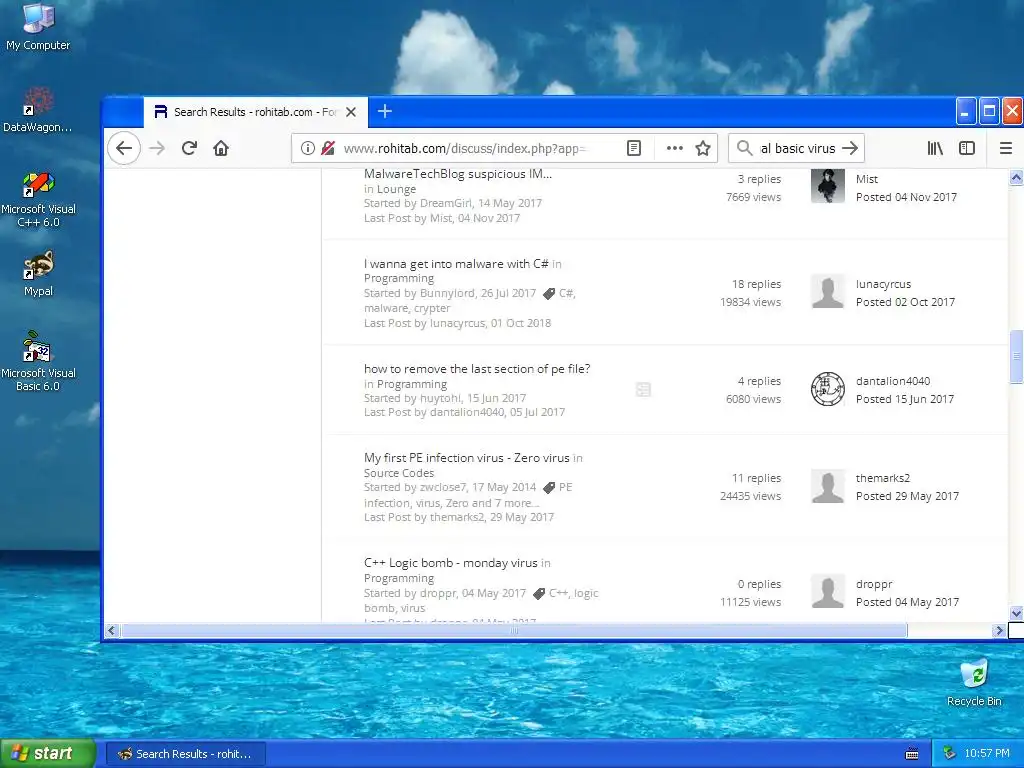
Task: Click 'Started by' huytohi user link
Action: point(441,398)
